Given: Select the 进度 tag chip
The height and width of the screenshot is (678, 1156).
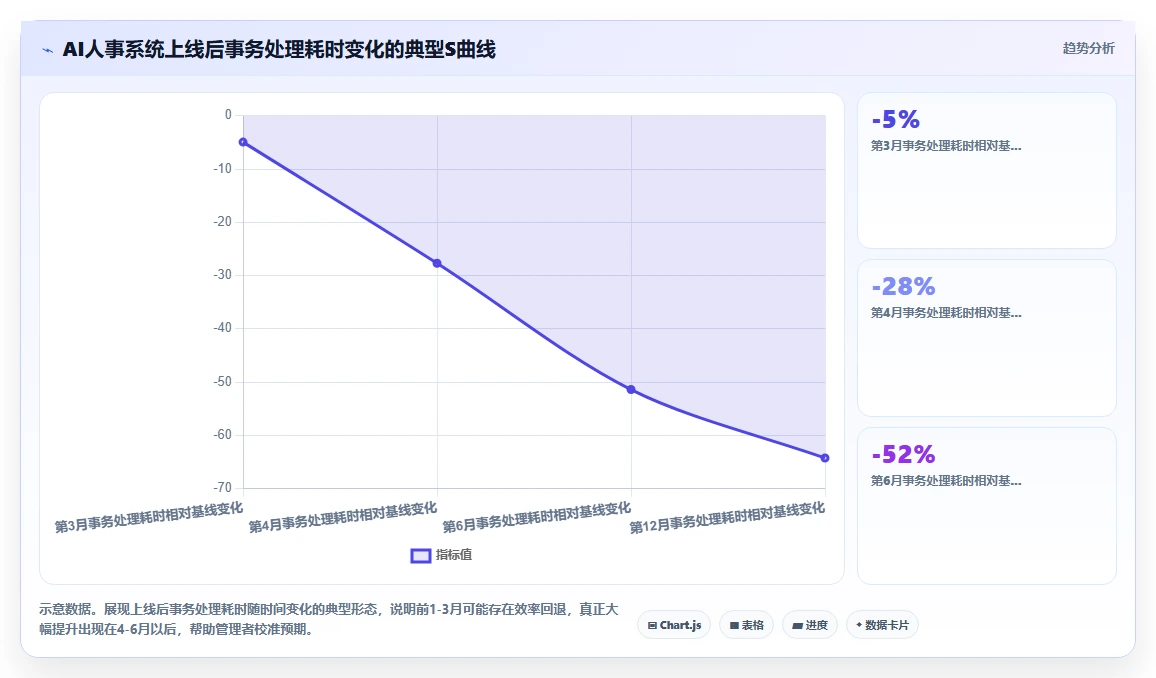Looking at the screenshot, I should click(809, 625).
